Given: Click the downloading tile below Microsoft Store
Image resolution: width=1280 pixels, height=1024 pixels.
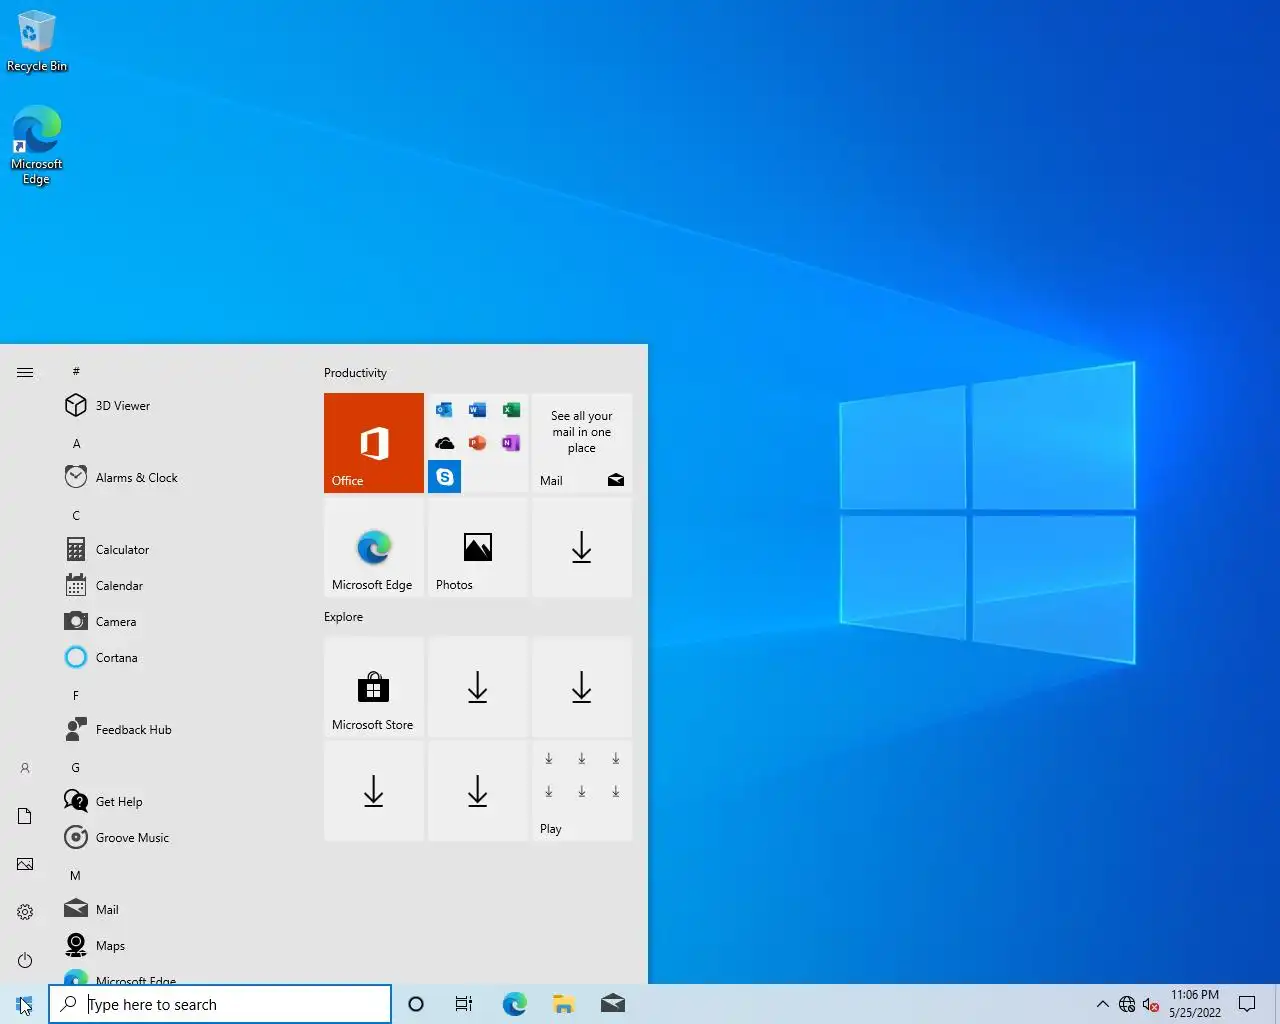Looking at the screenshot, I should tap(374, 791).
